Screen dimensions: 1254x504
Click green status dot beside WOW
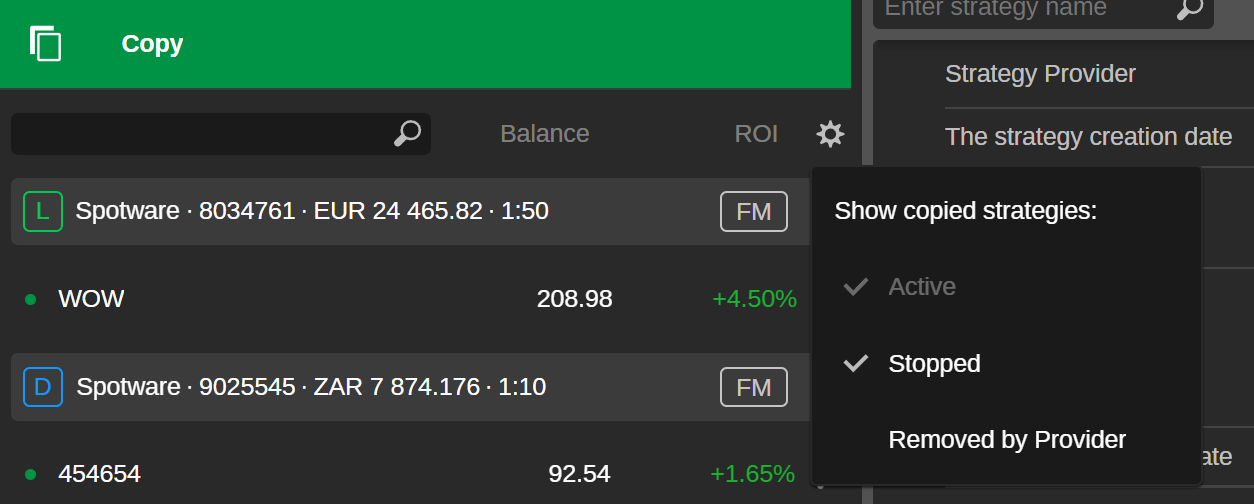[x=30, y=299]
